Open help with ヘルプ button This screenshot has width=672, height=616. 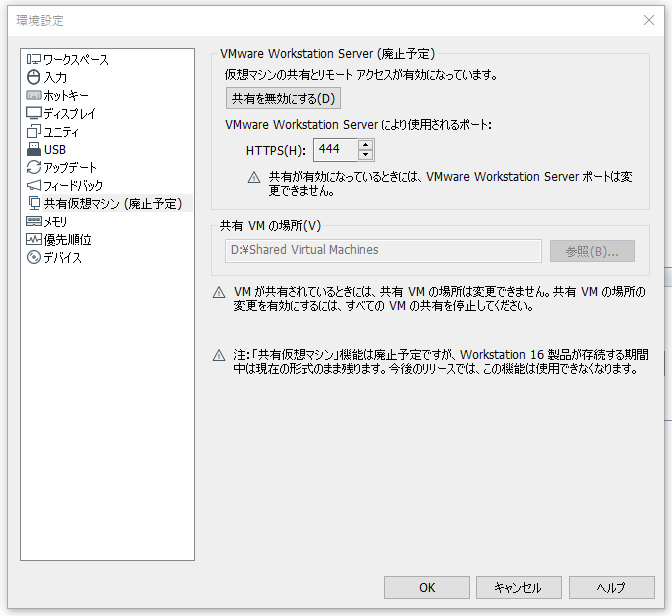tap(612, 587)
